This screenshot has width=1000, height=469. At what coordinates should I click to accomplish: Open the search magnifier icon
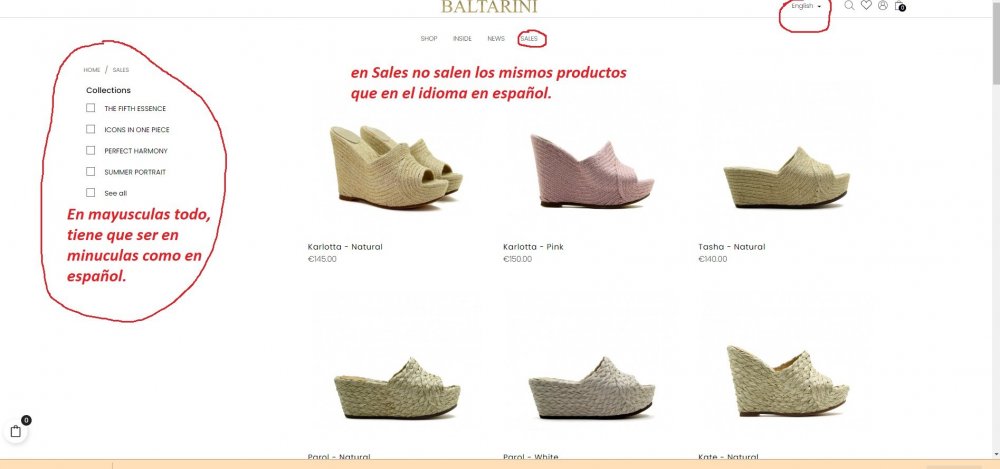coord(849,5)
